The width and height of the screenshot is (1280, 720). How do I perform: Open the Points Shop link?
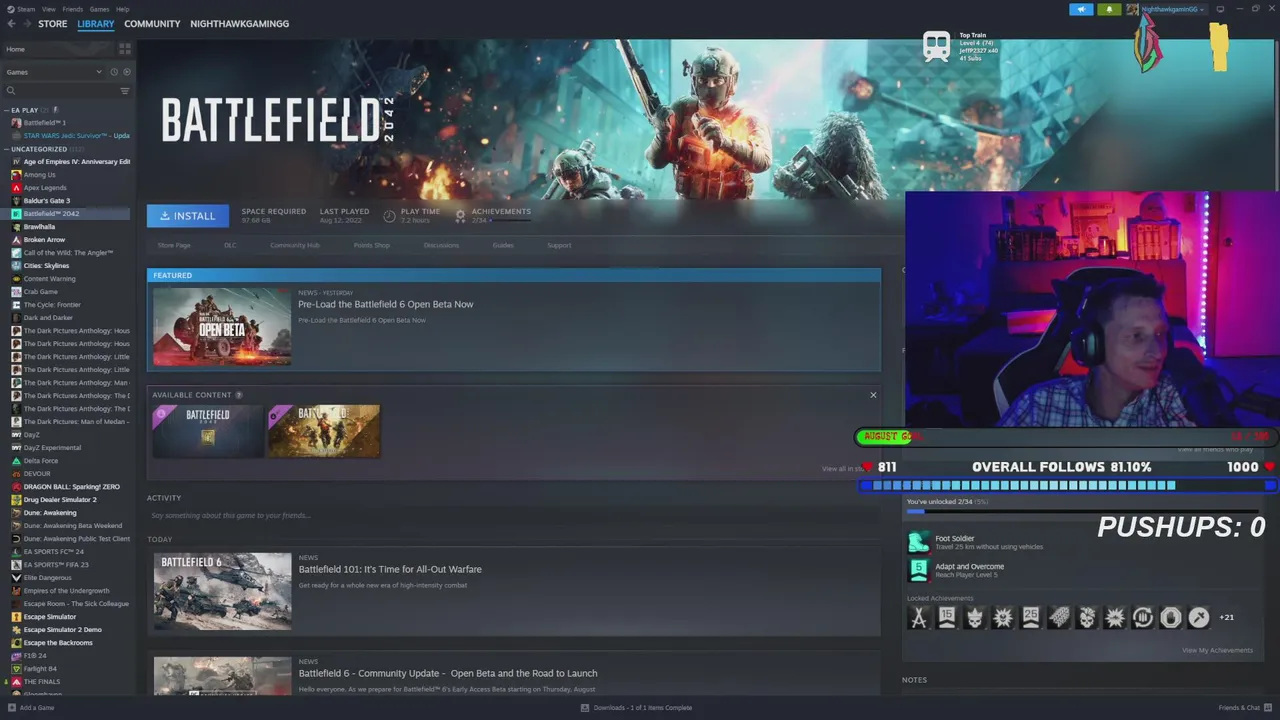371,245
